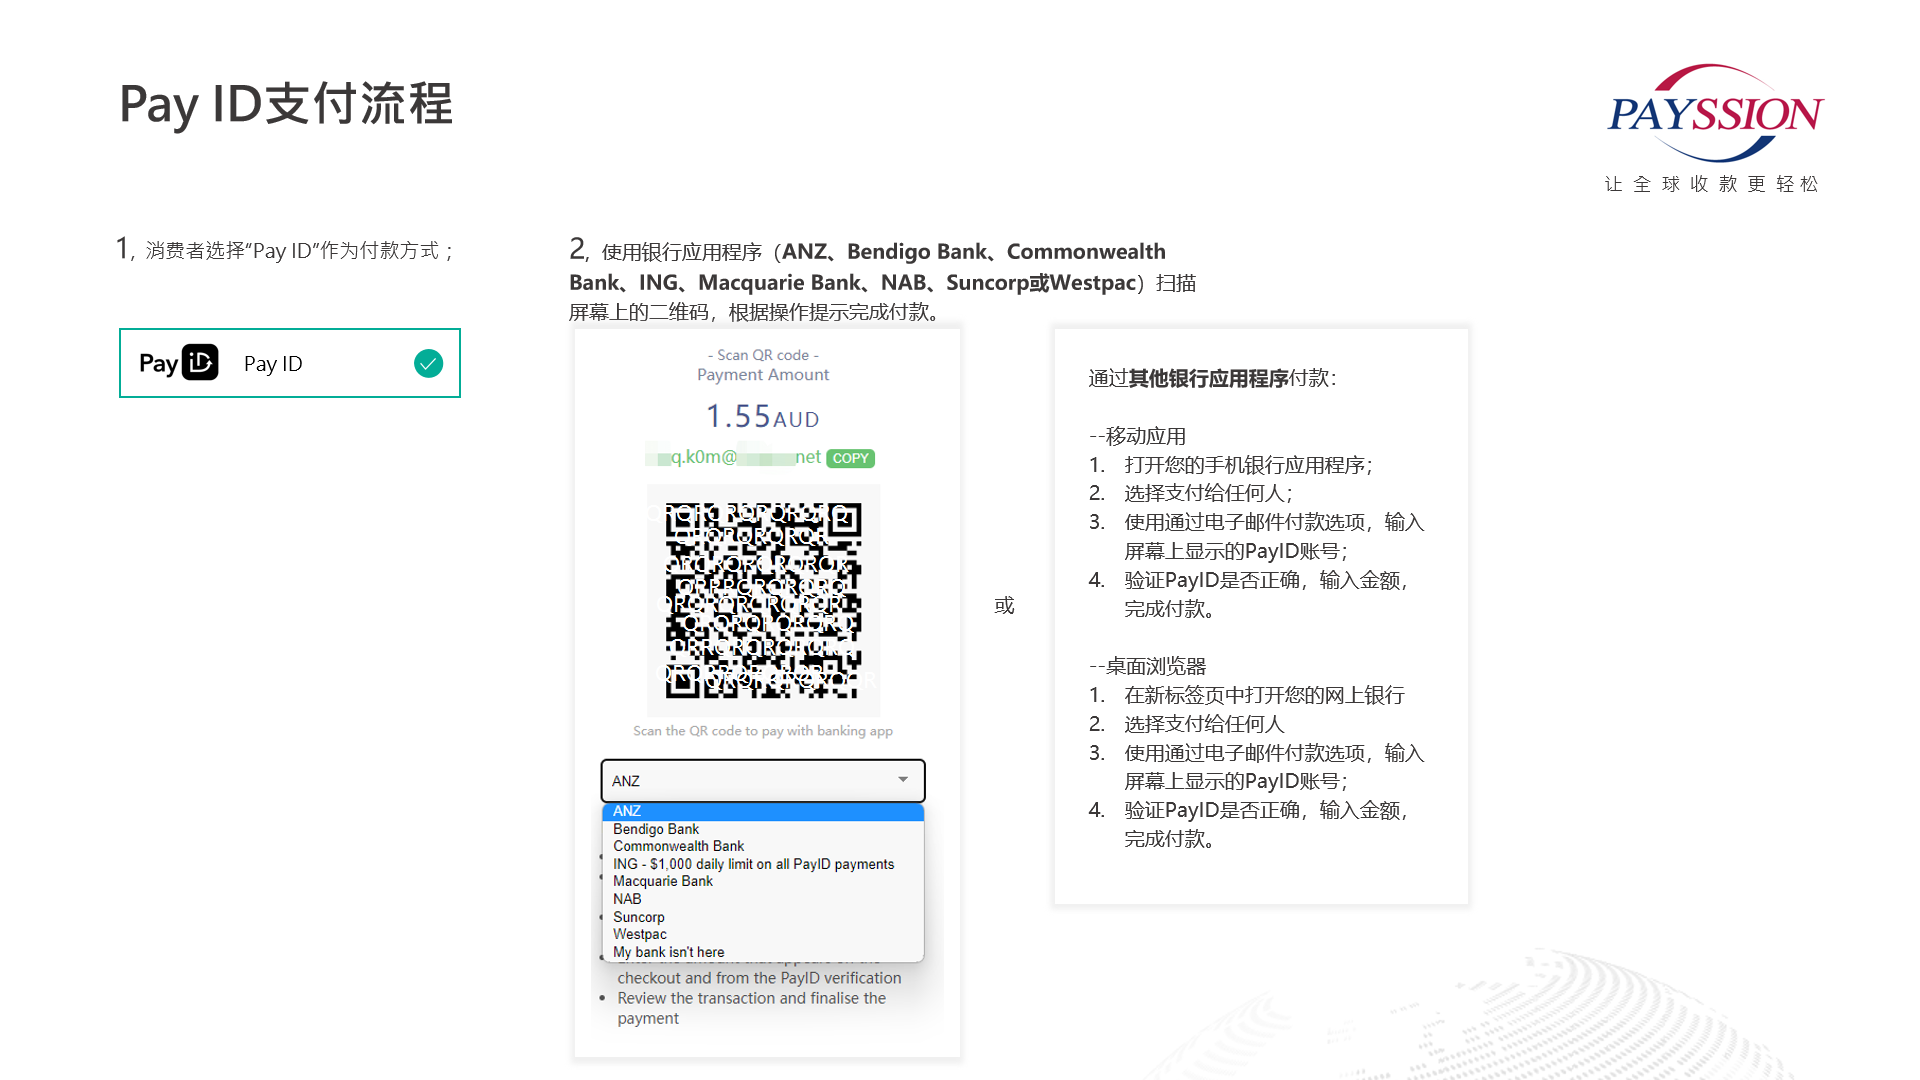Click the 1.55 AUD payment amount

pos(762,416)
